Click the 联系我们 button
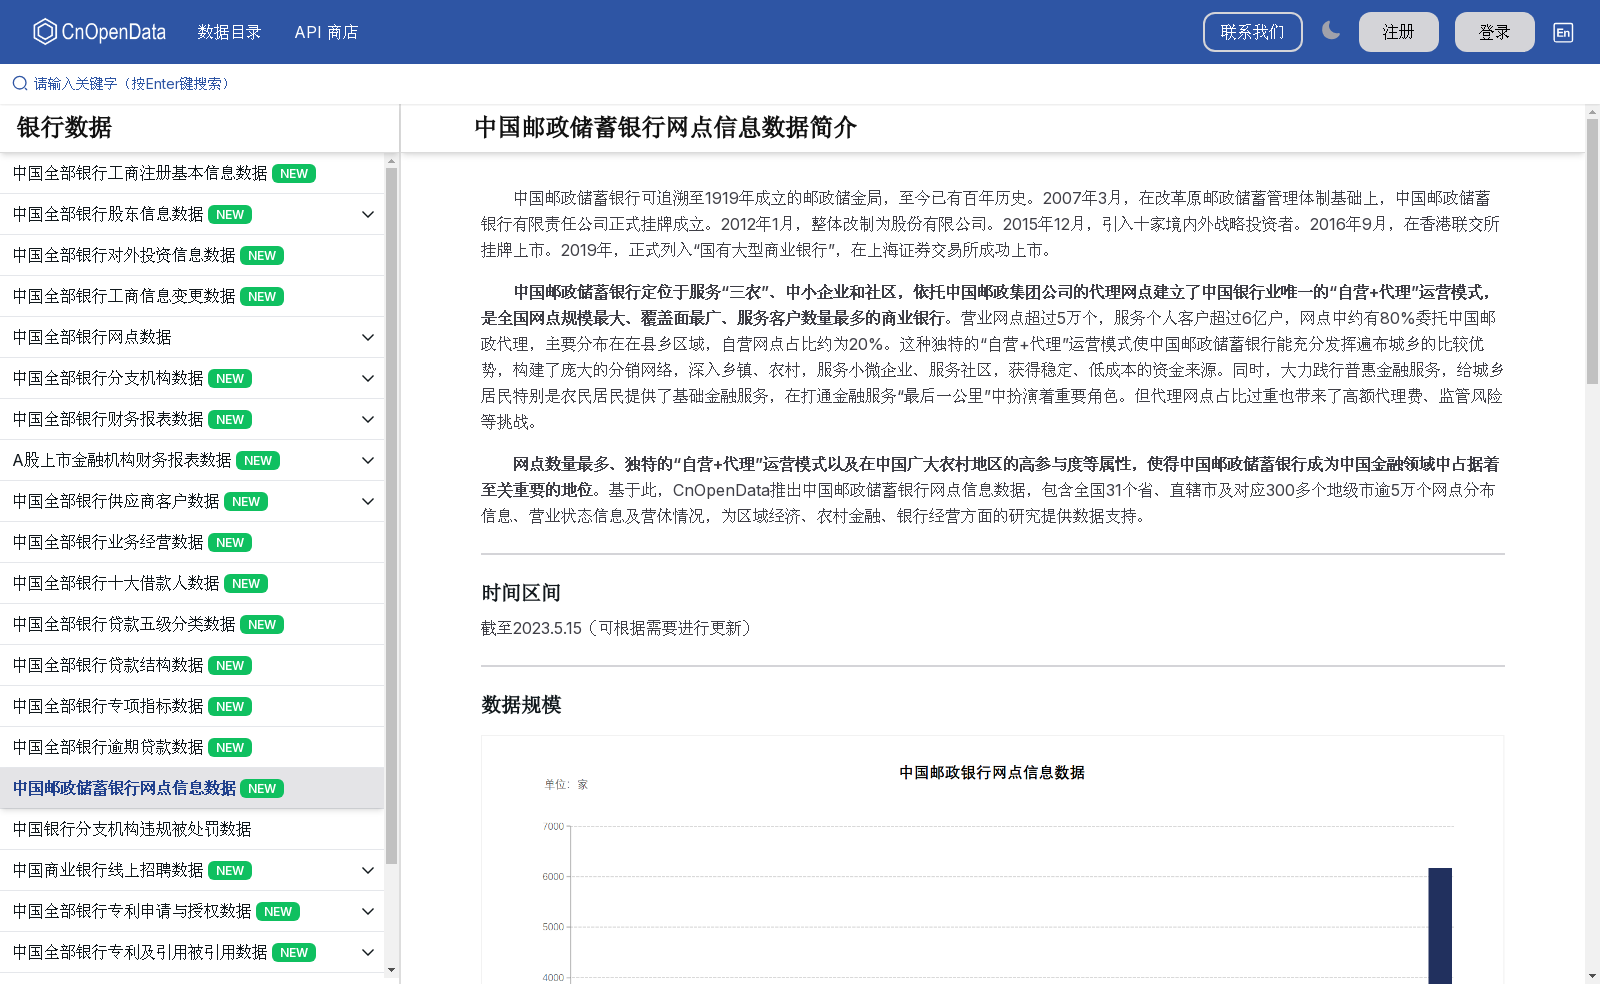The height and width of the screenshot is (1000, 1600). [x=1252, y=31]
